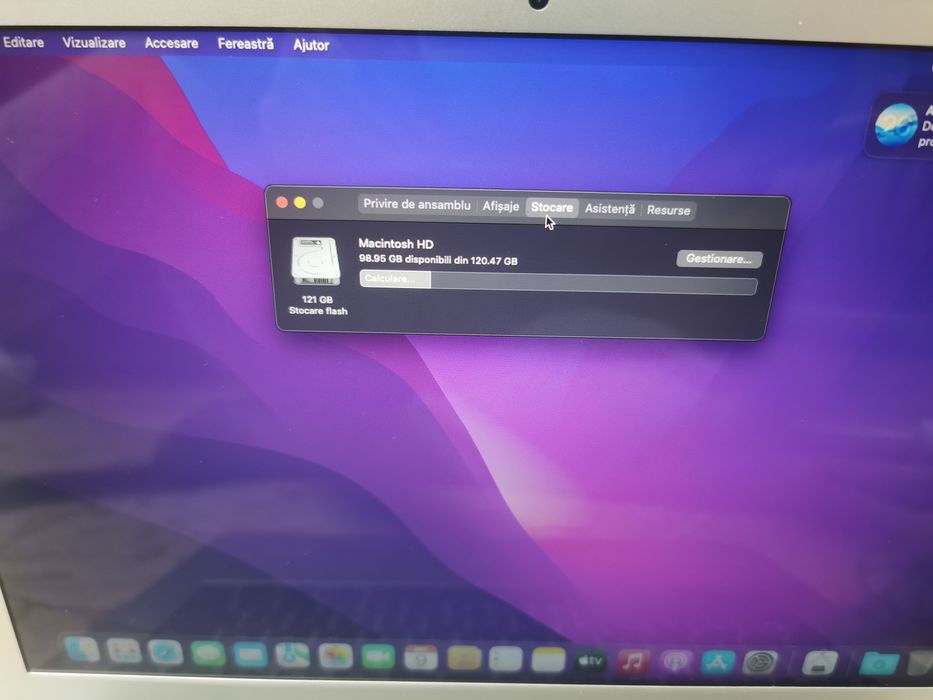
Task: Click the Gestionare... button
Action: pos(719,259)
